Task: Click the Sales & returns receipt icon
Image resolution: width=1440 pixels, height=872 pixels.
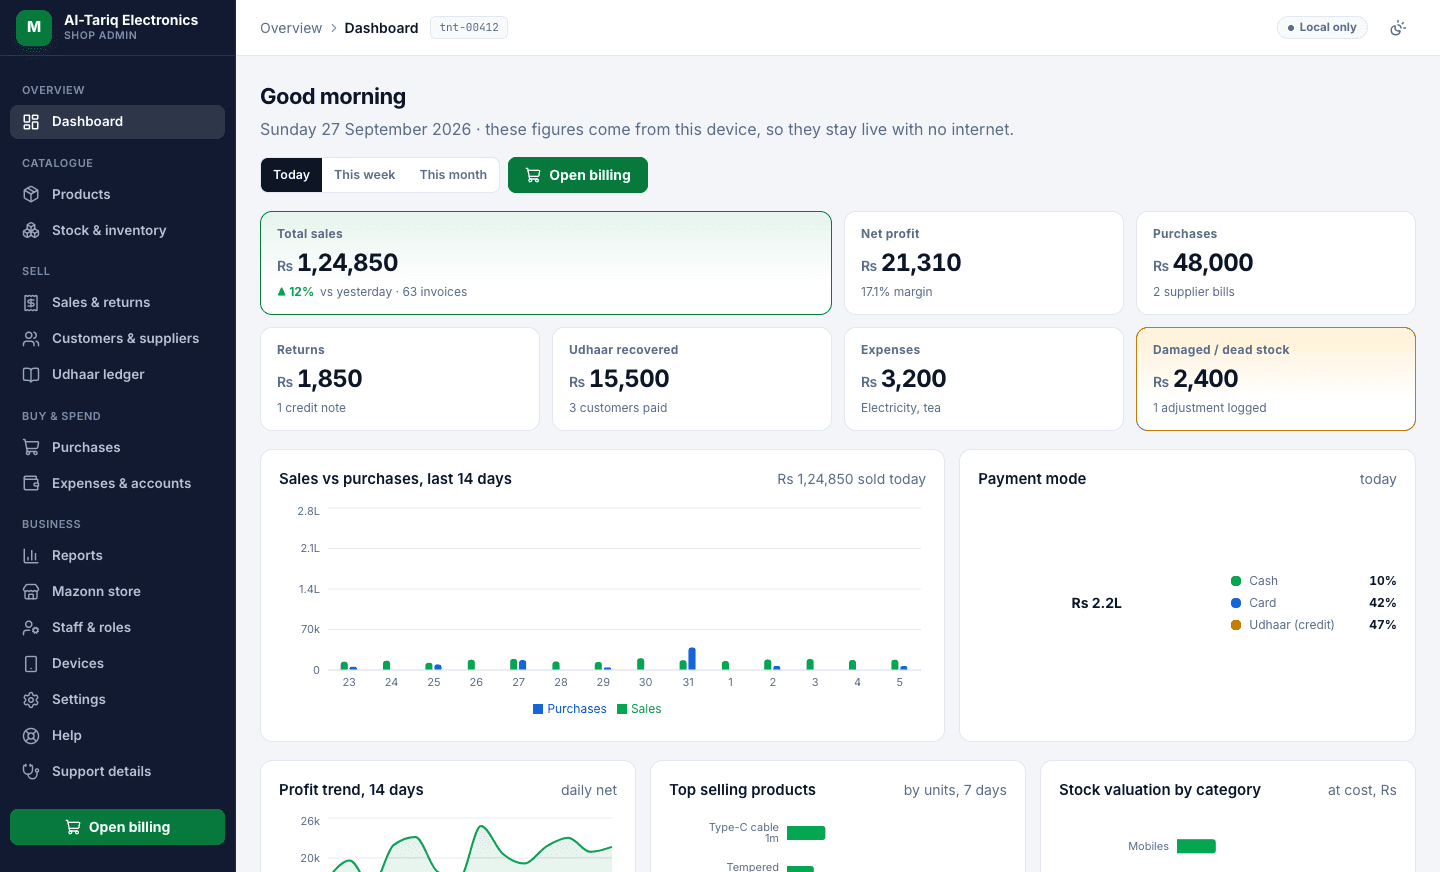Action: [31, 302]
